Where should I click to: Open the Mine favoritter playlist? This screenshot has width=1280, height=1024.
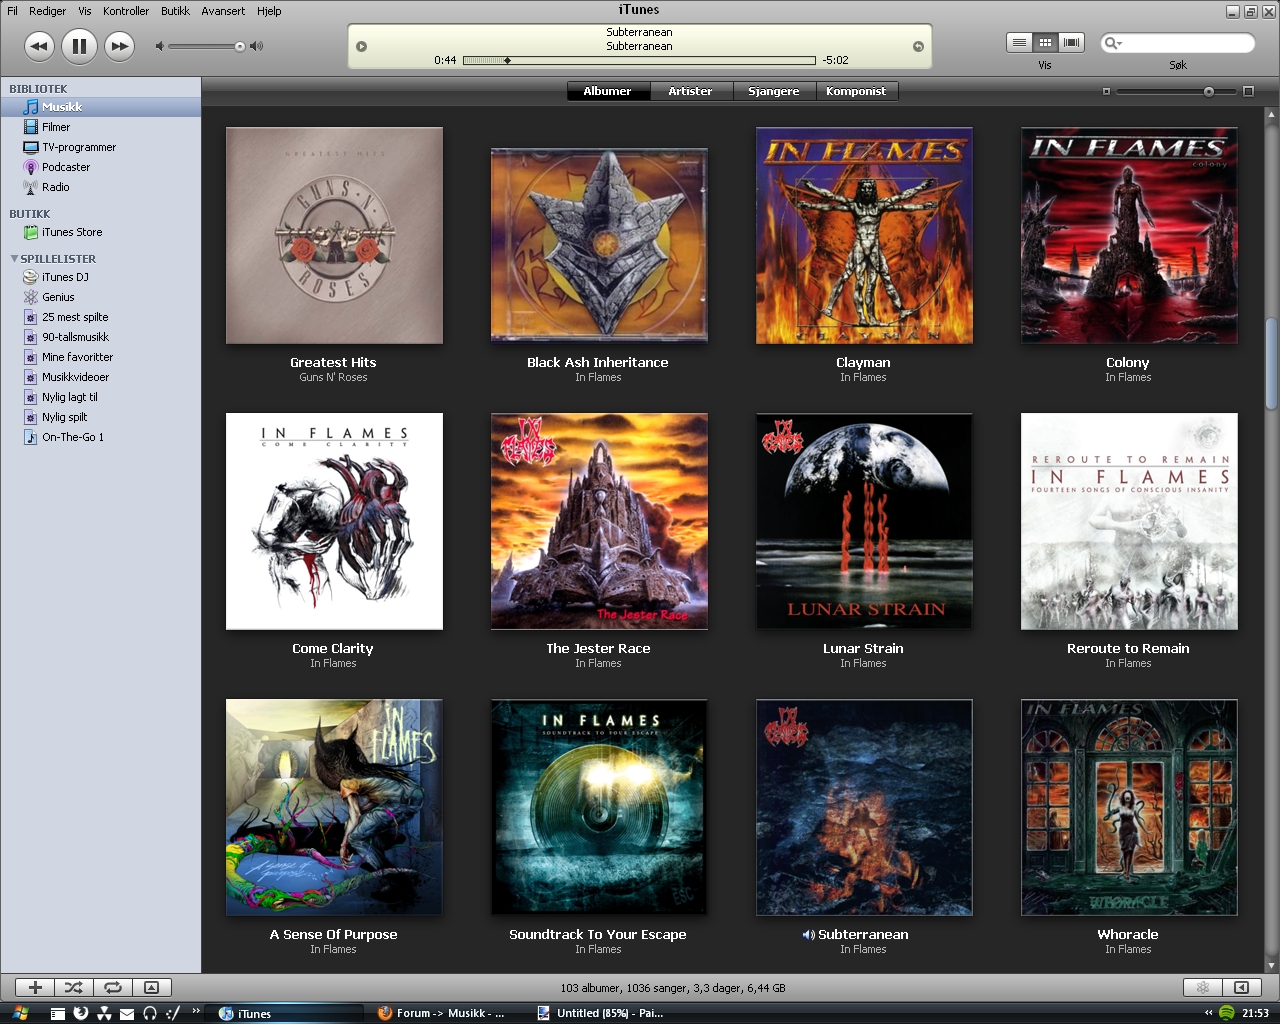pos(100,357)
